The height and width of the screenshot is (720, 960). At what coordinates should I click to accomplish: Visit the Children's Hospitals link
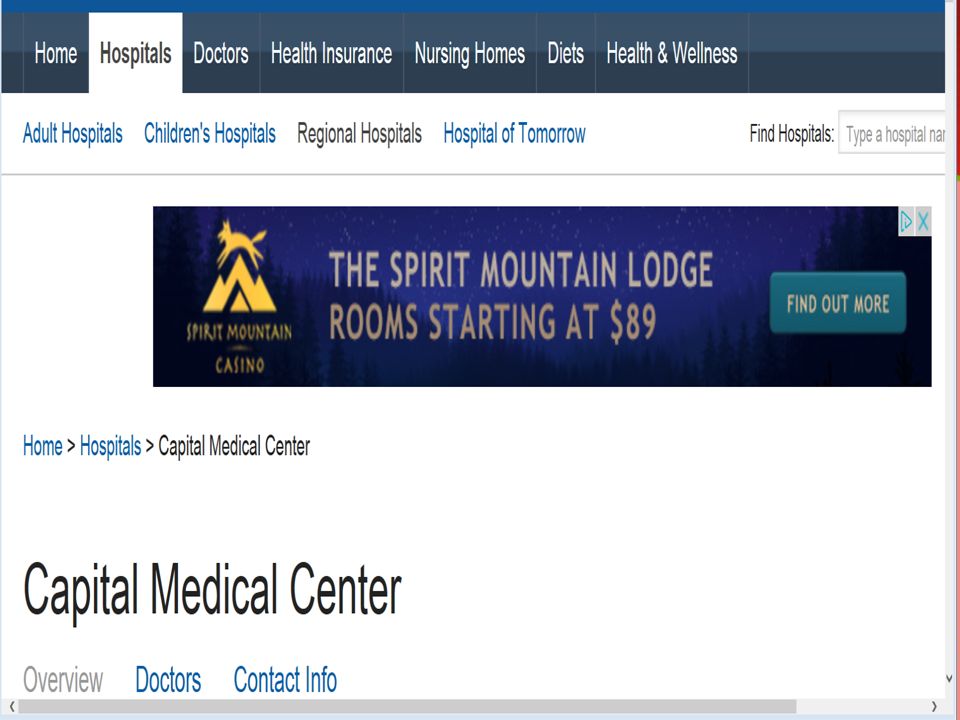coord(210,133)
